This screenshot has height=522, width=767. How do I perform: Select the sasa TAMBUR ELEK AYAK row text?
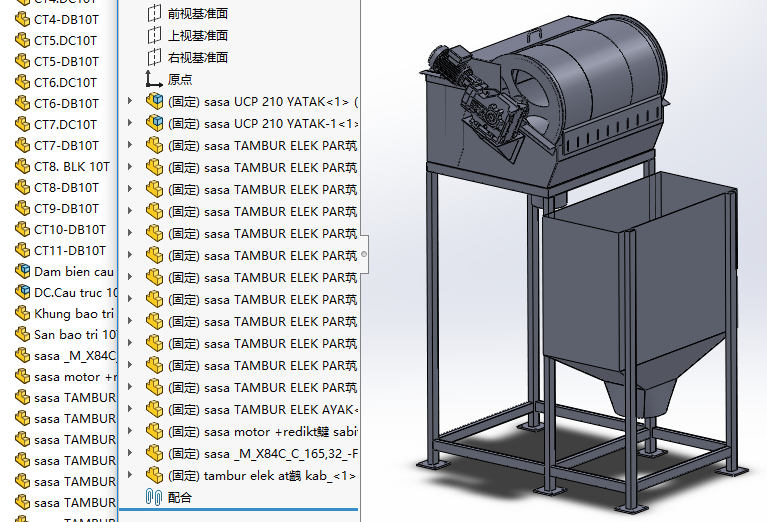(263, 410)
